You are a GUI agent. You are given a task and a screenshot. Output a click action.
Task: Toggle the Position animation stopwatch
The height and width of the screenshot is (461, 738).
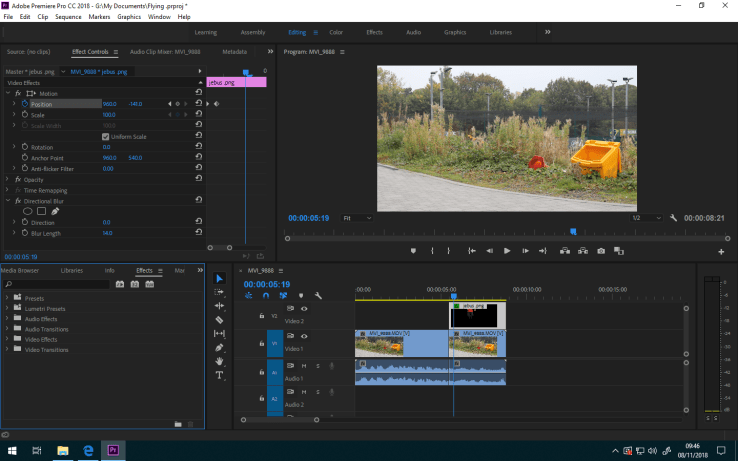25,104
